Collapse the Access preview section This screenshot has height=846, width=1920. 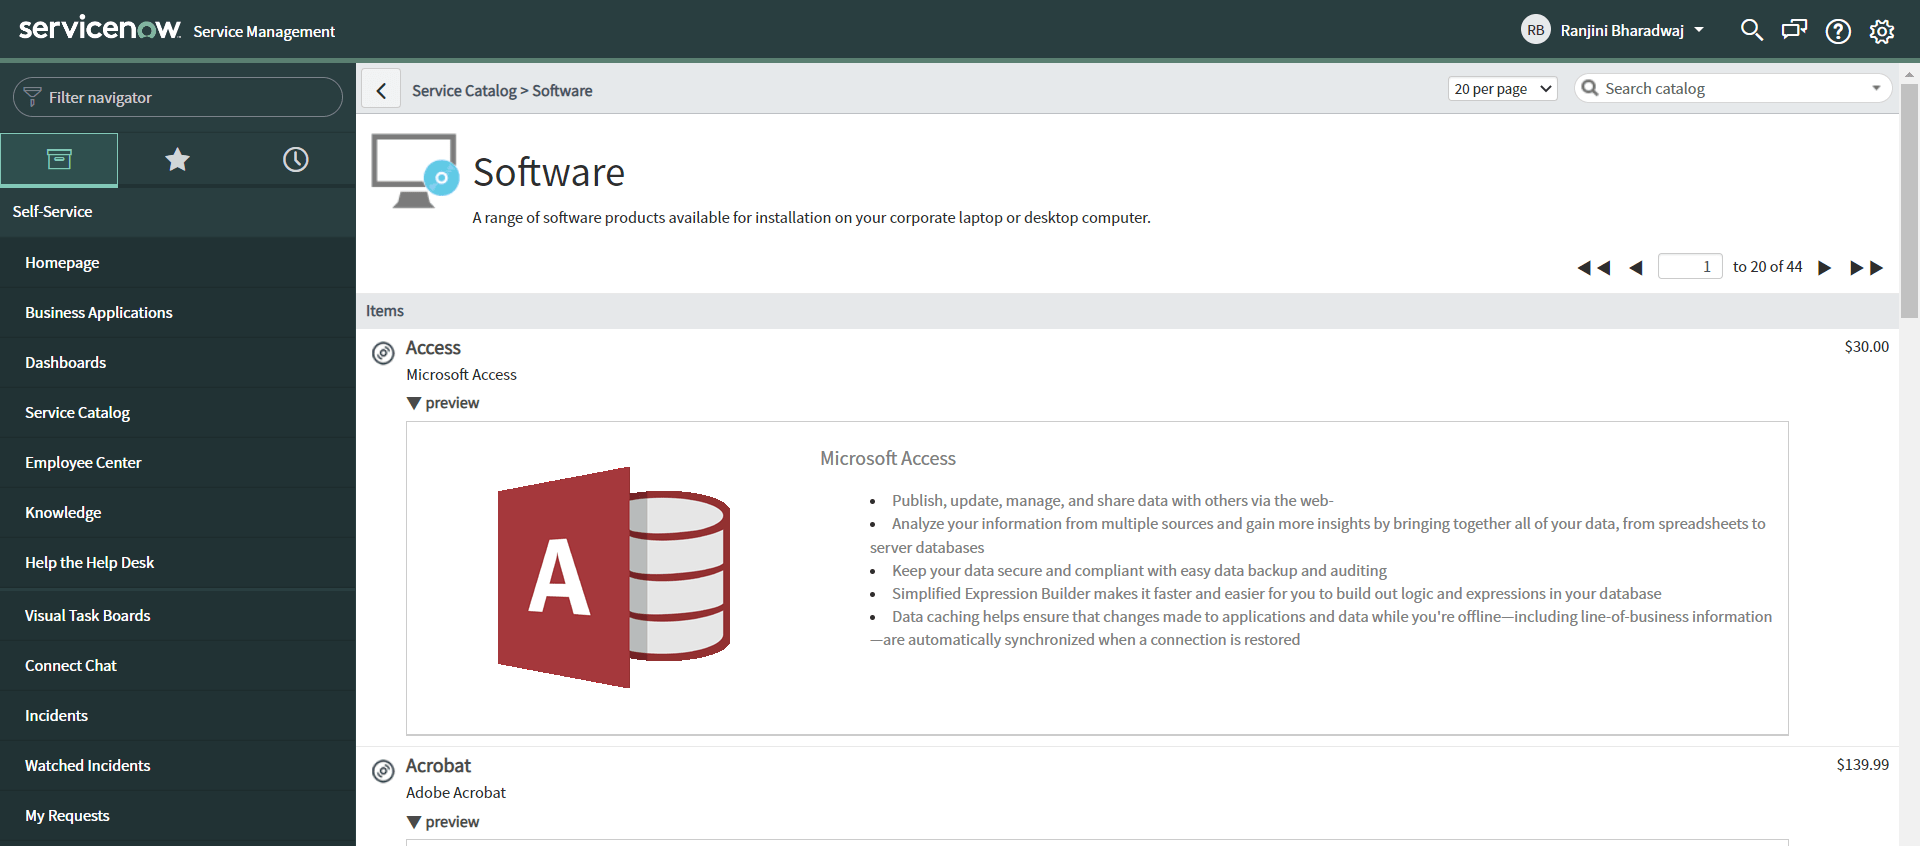(x=443, y=403)
